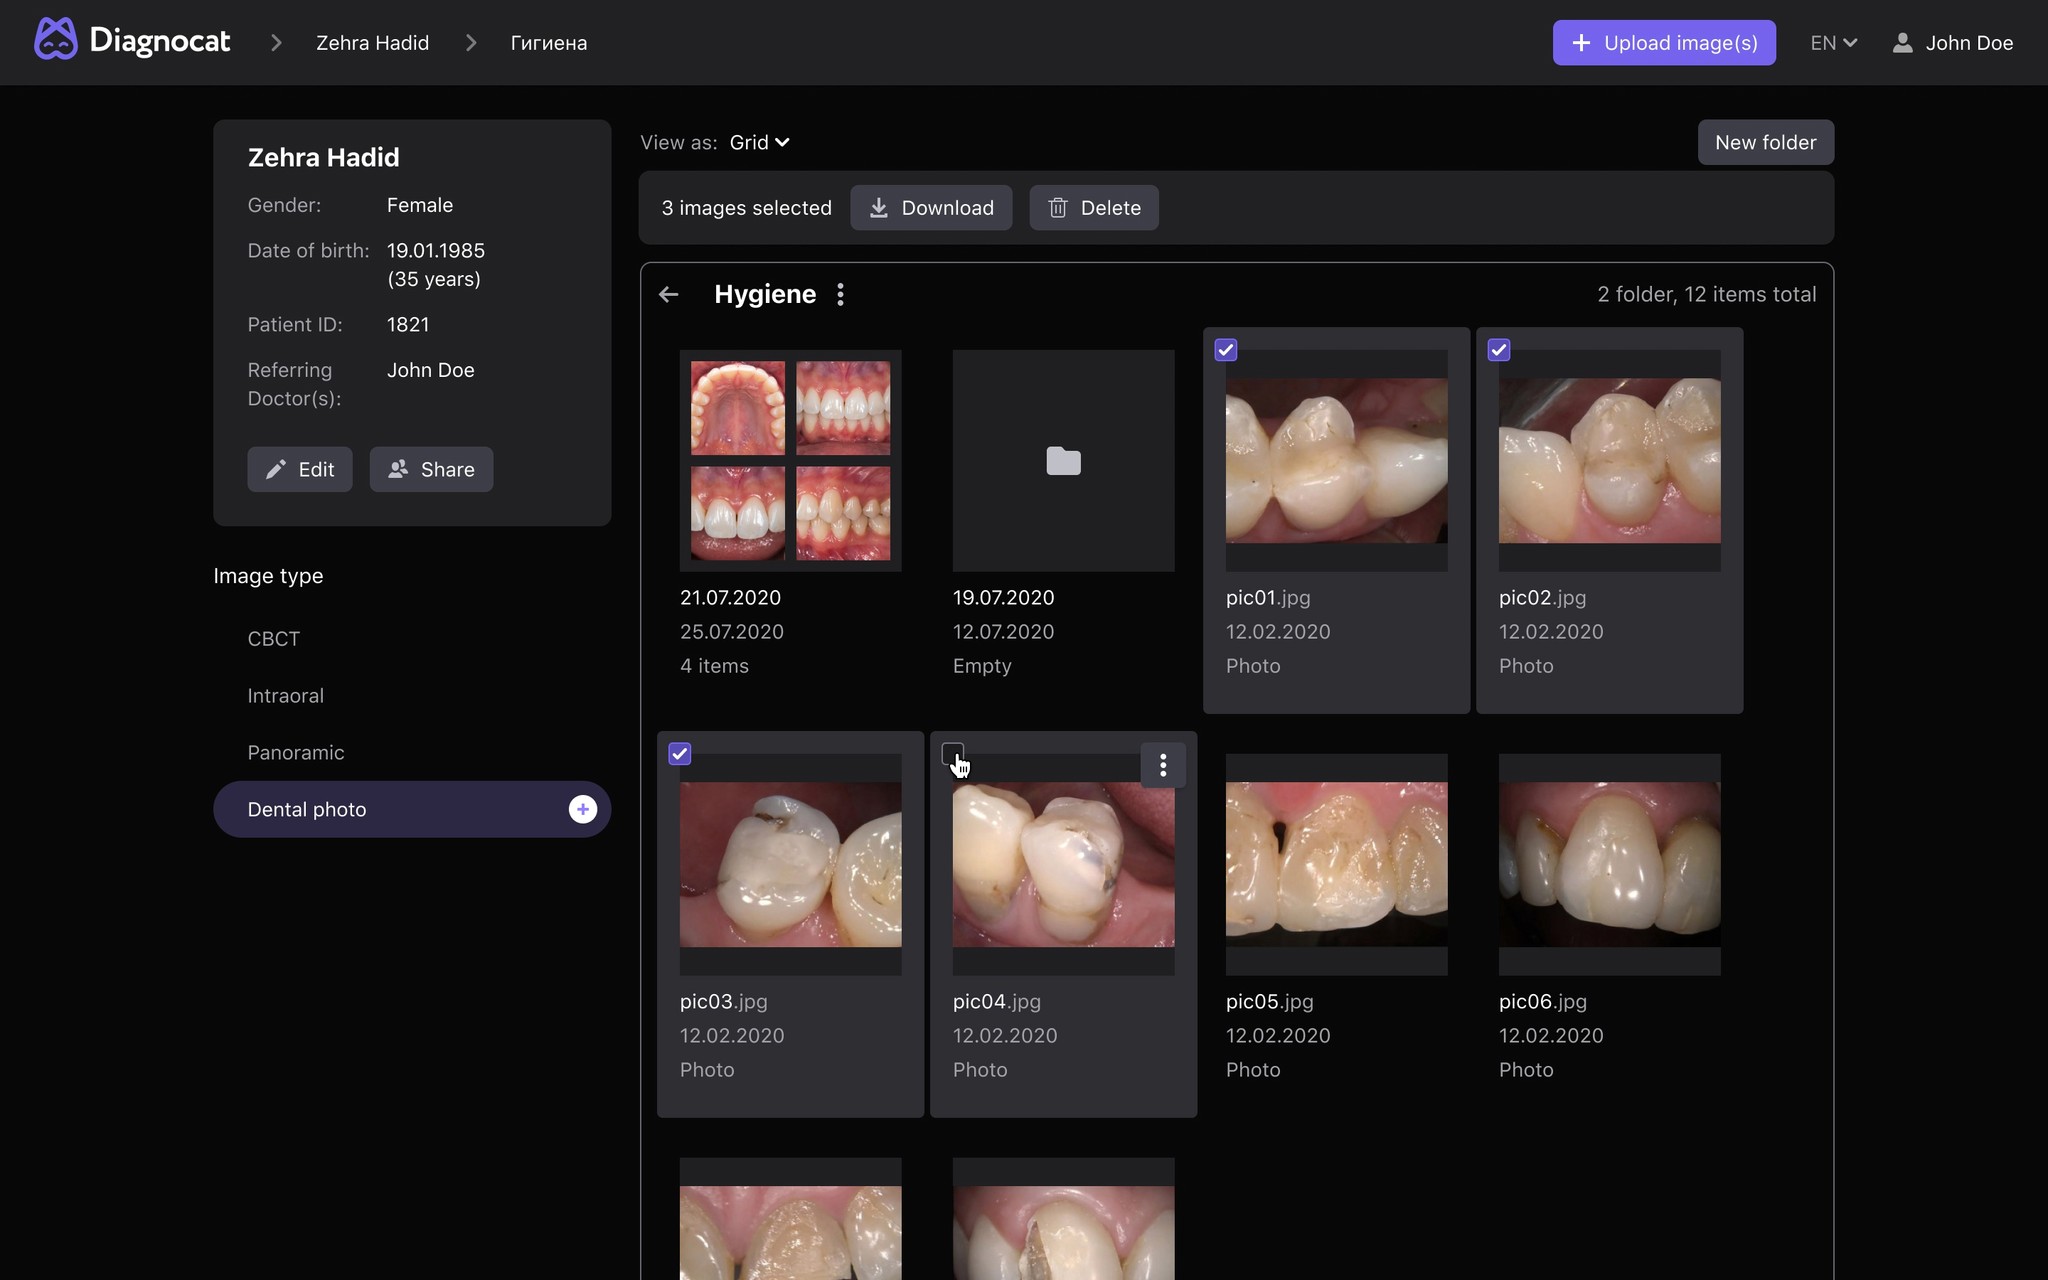Check the pic04.jpg selection checkbox

(x=952, y=754)
